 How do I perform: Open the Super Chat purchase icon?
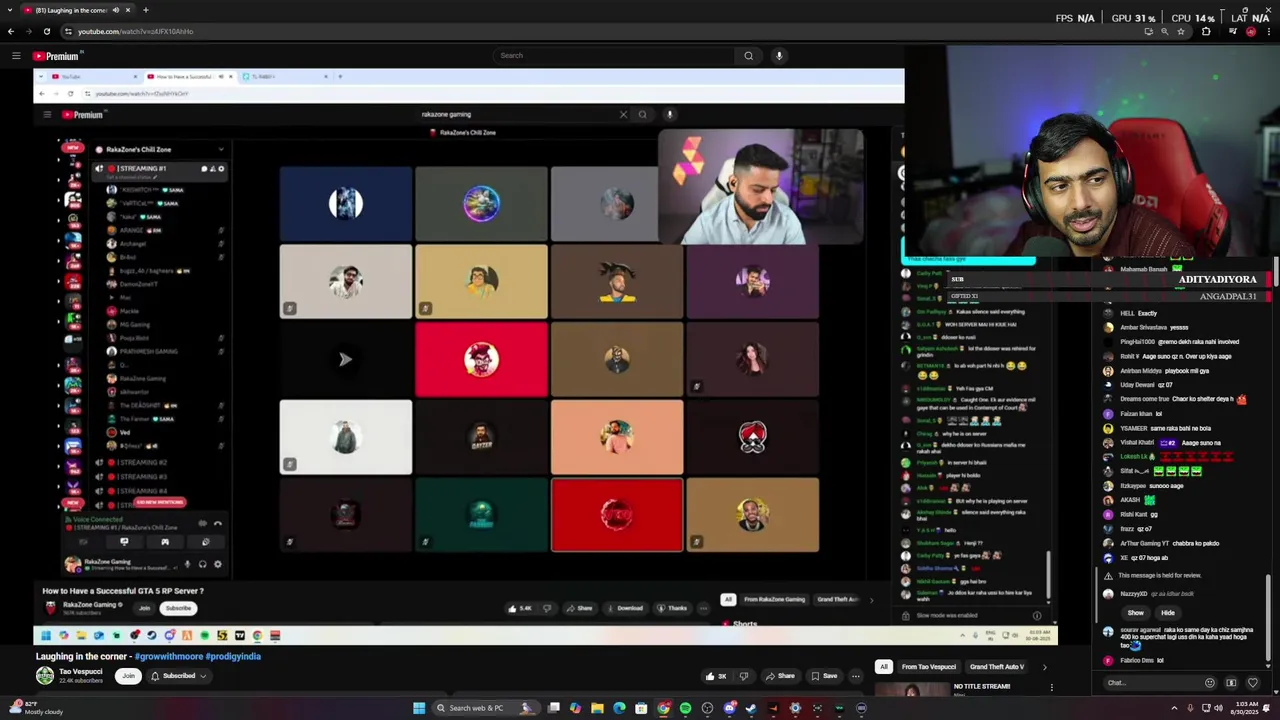pos(1231,683)
